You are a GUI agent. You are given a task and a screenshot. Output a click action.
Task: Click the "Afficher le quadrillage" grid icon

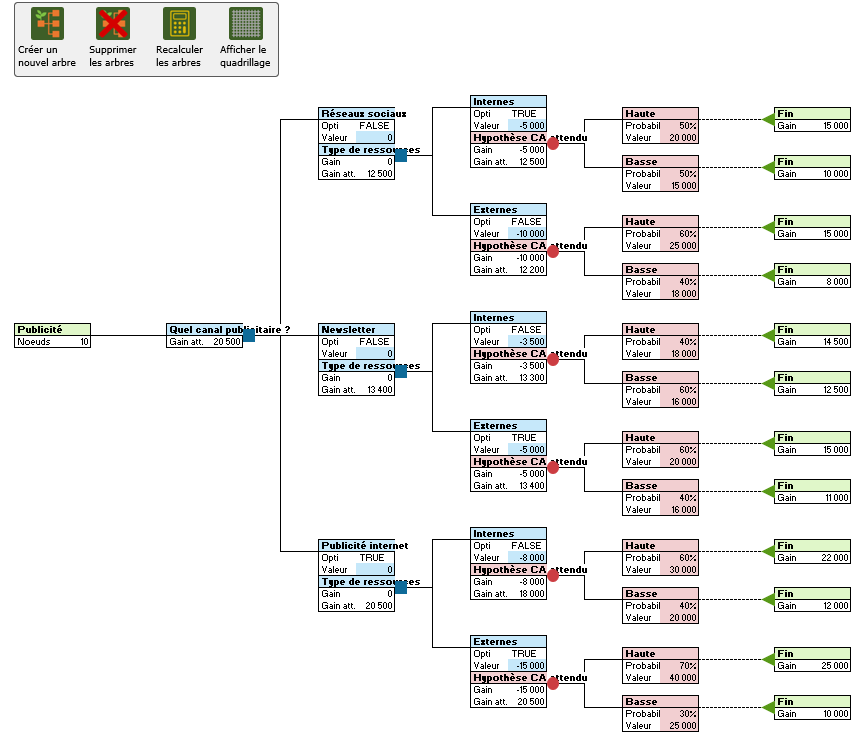click(x=244, y=22)
